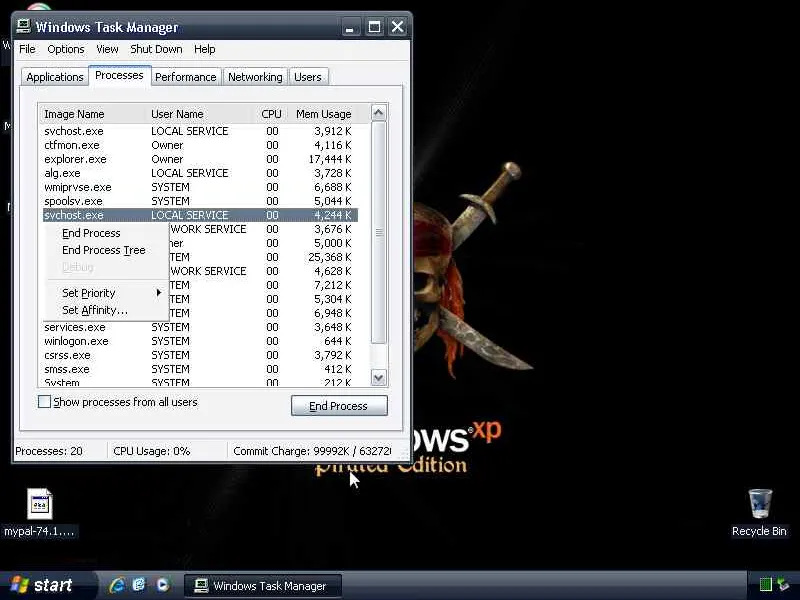Click process list scroll up arrow
800x600 pixels.
pos(379,113)
